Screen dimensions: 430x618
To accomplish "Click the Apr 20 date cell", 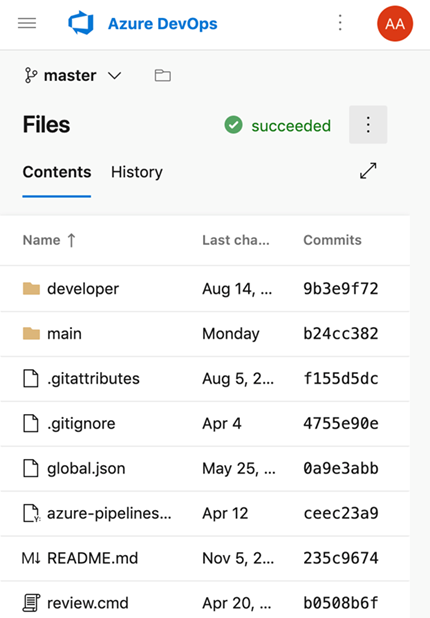I will point(237,603).
